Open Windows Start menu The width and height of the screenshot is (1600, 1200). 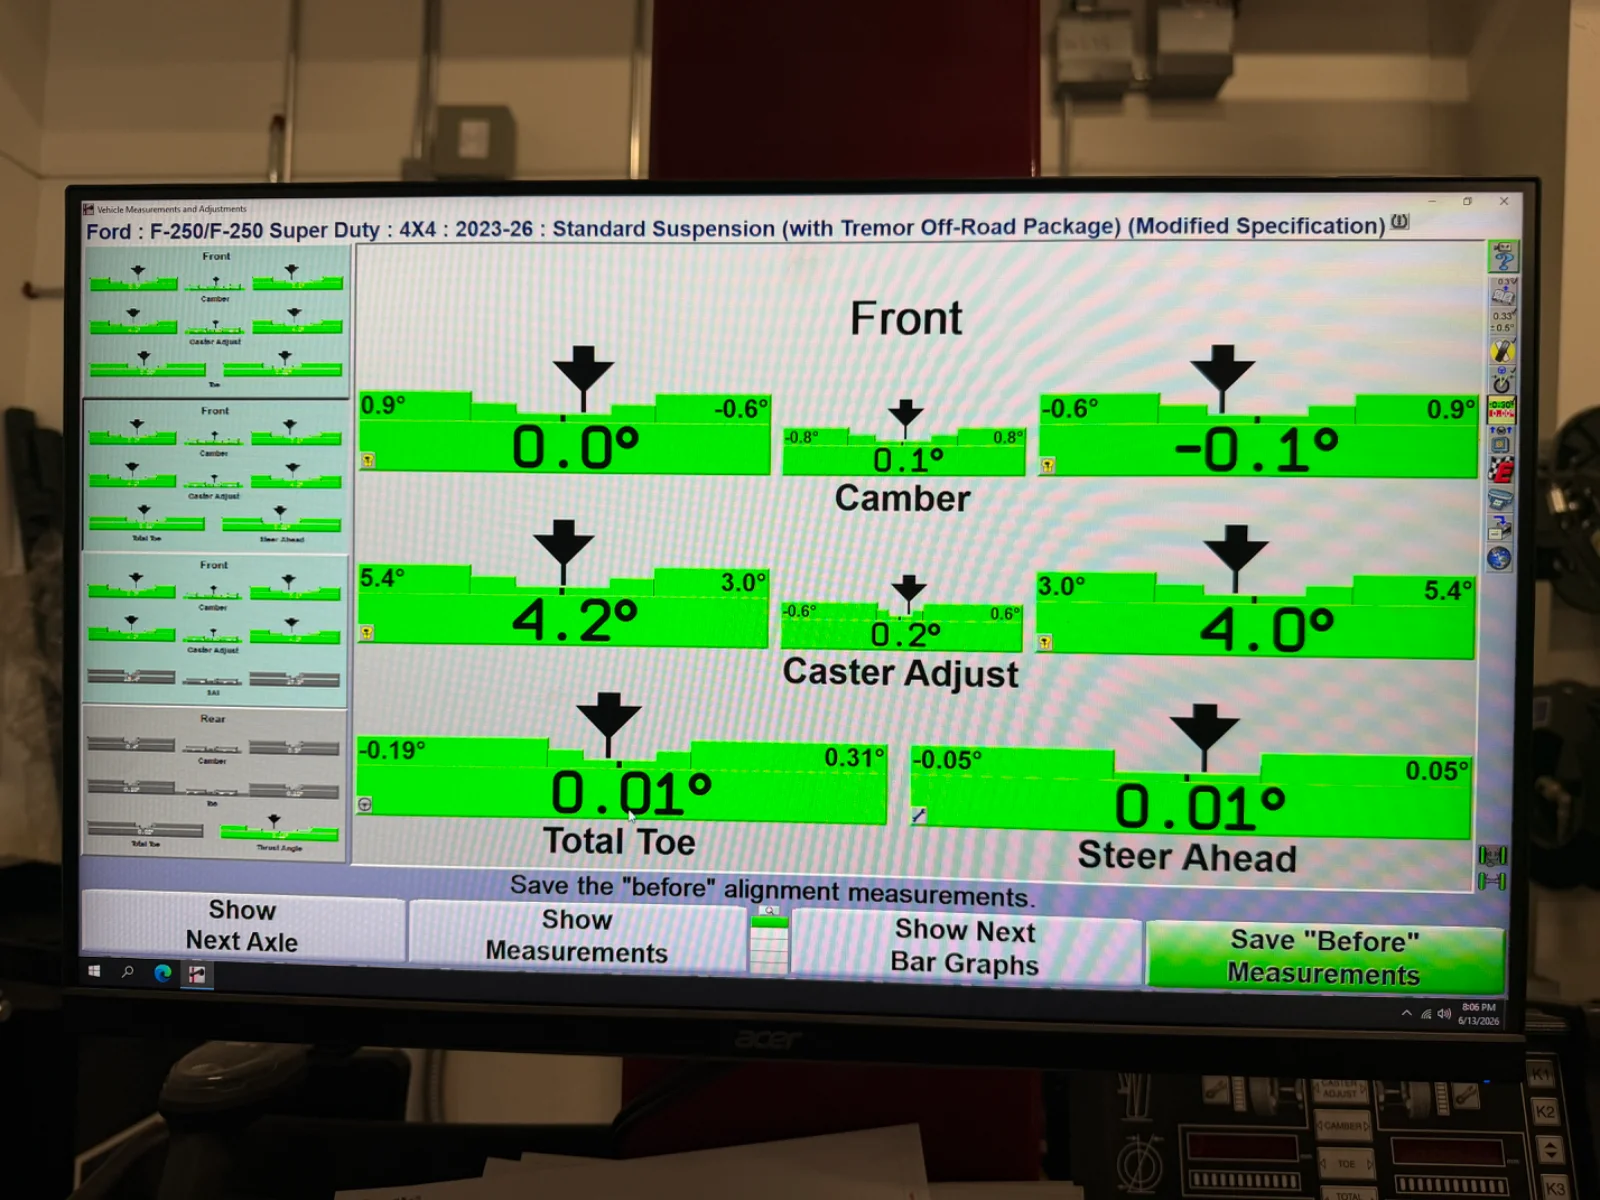[x=94, y=971]
